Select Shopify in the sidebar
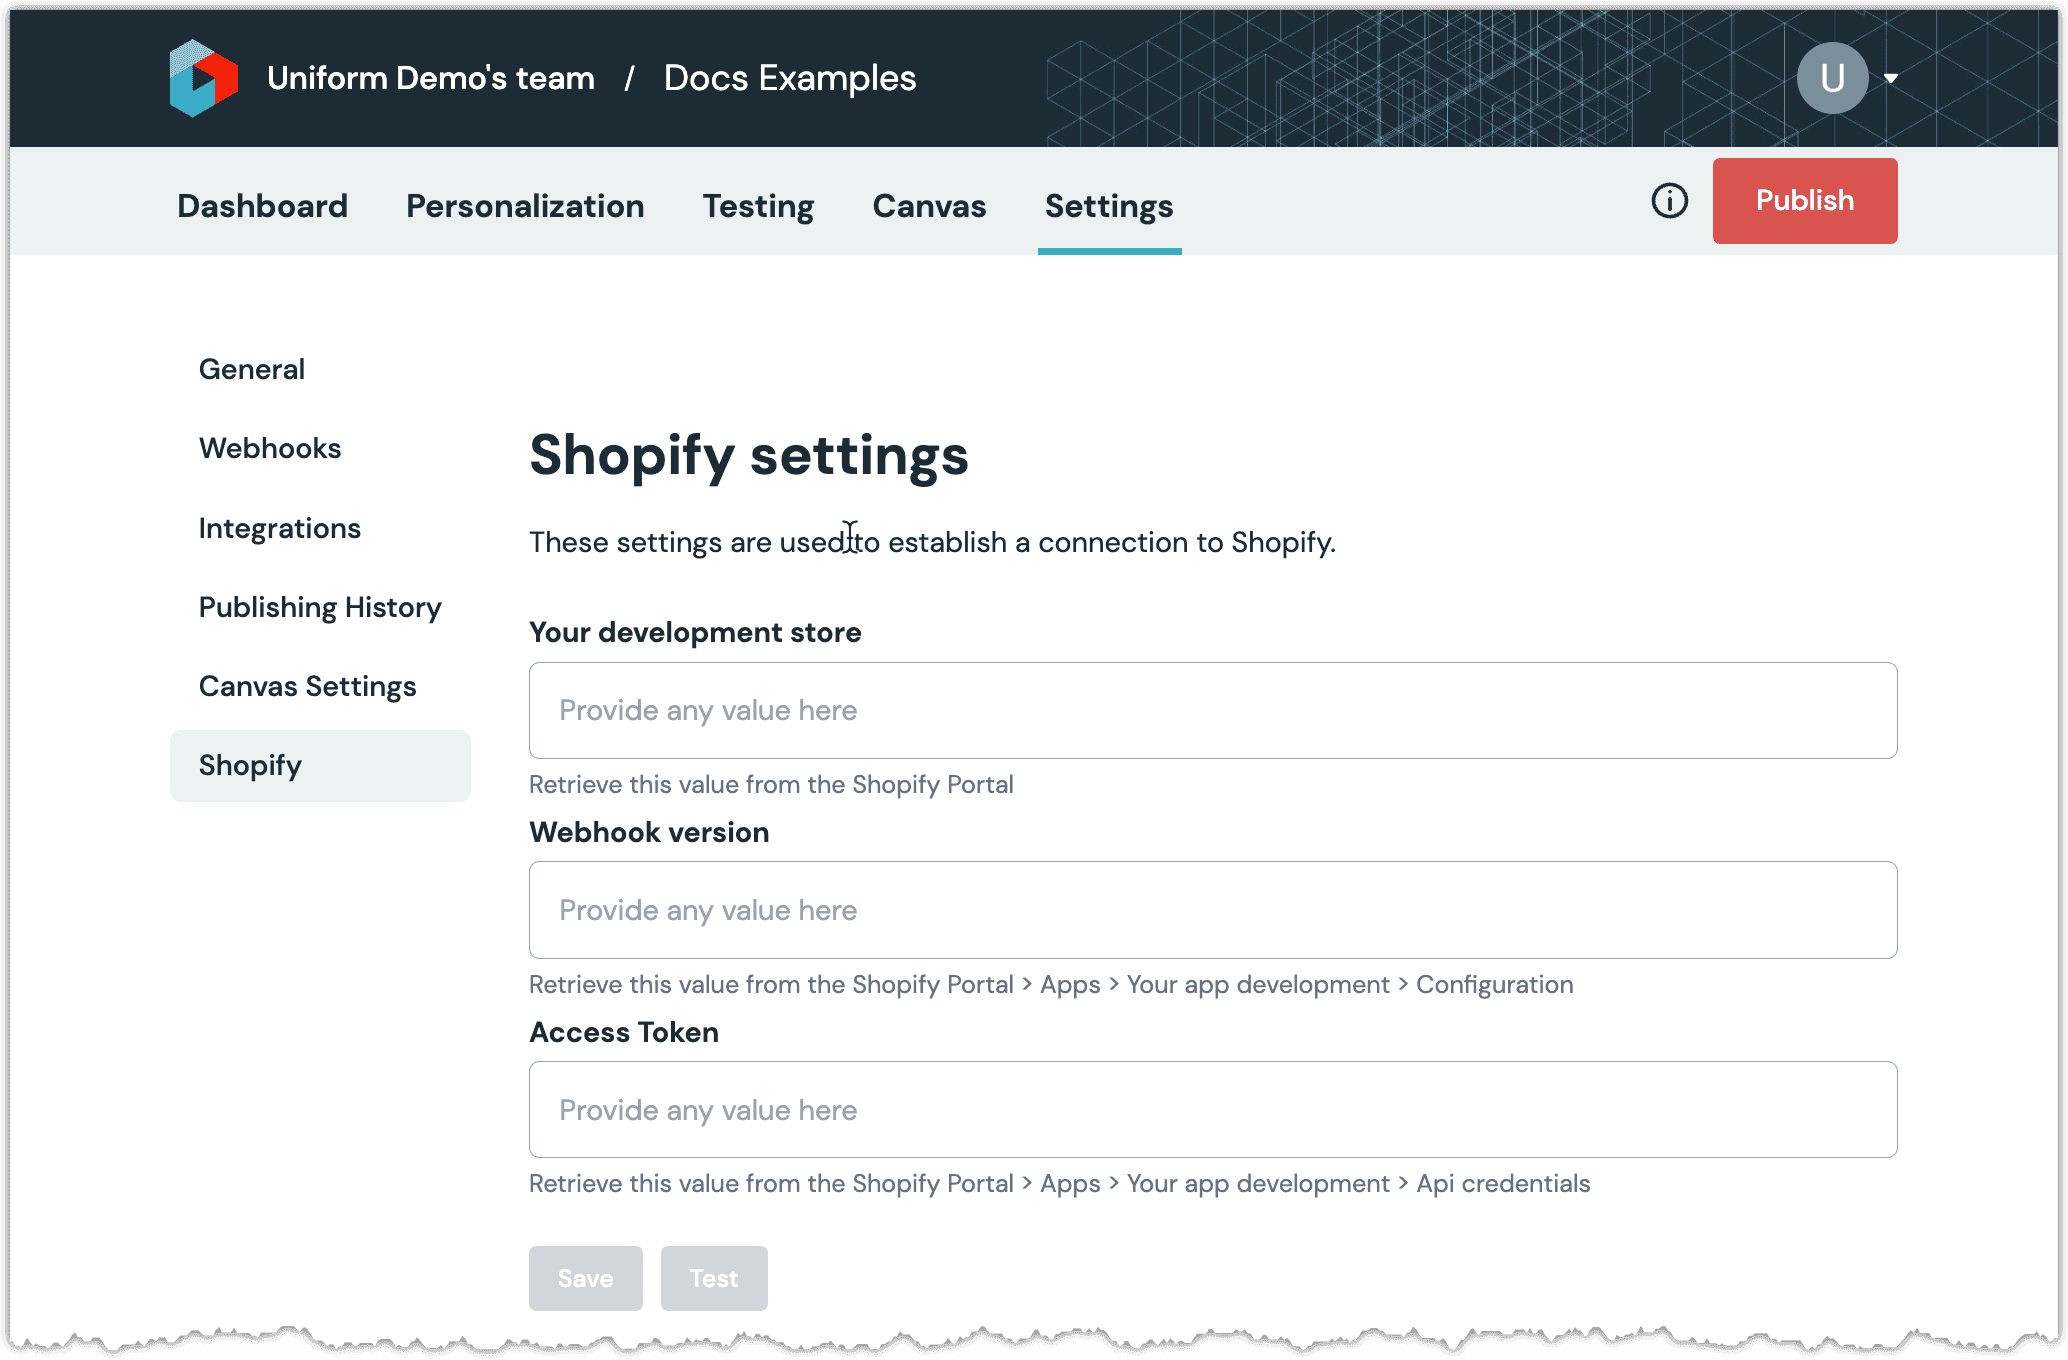This screenshot has width=2068, height=1360. [x=320, y=765]
